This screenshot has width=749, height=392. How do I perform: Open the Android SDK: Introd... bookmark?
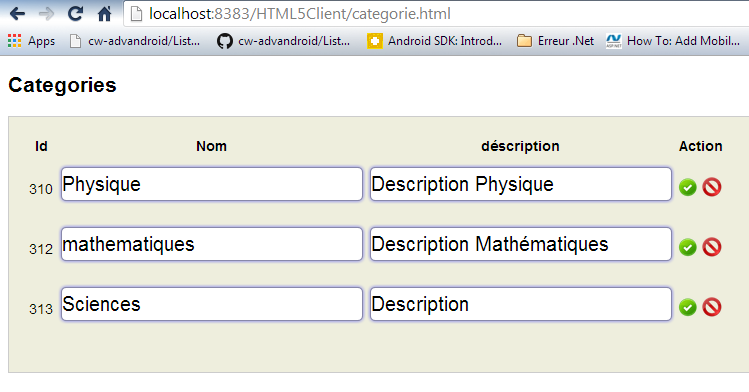[435, 41]
